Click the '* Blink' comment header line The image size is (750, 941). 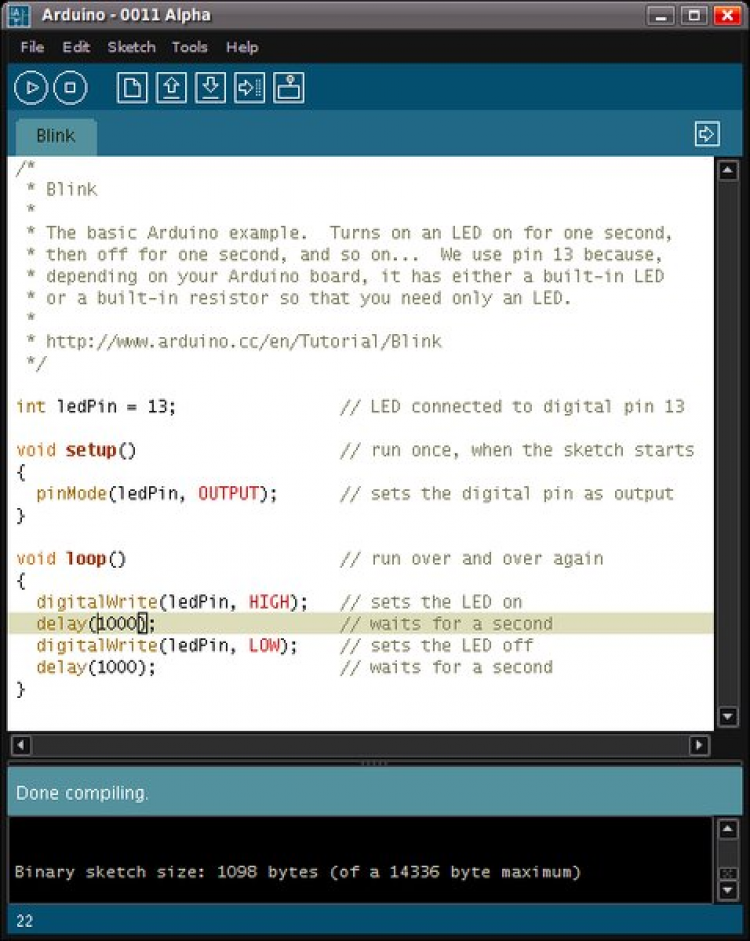click(x=62, y=189)
